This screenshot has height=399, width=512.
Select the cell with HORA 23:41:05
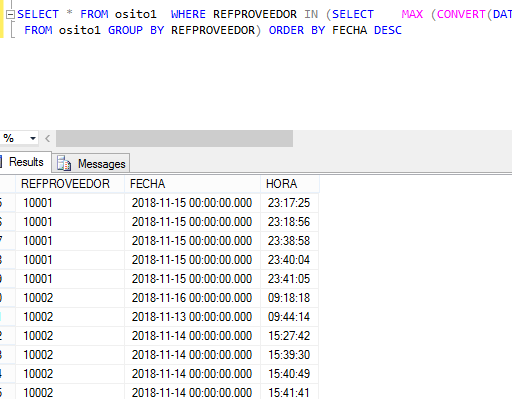pos(290,279)
